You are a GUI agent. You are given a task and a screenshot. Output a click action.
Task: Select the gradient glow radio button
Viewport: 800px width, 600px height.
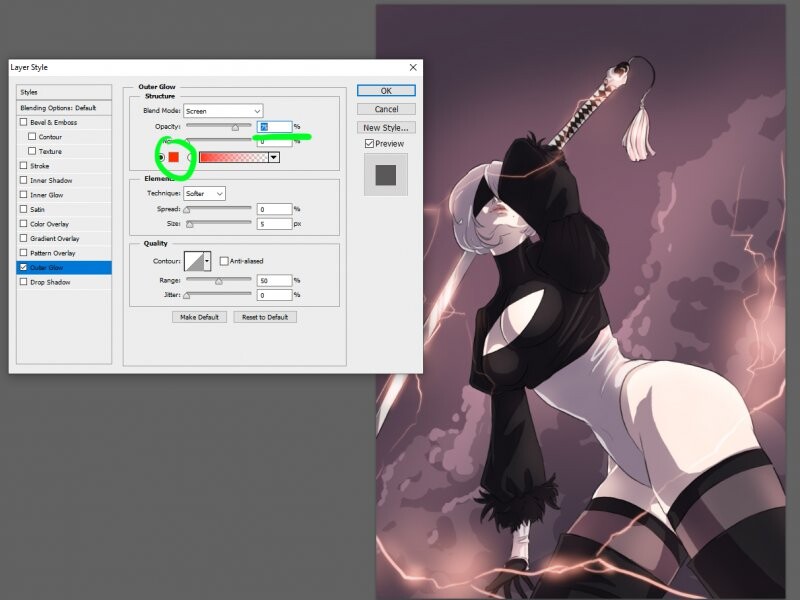coord(191,157)
